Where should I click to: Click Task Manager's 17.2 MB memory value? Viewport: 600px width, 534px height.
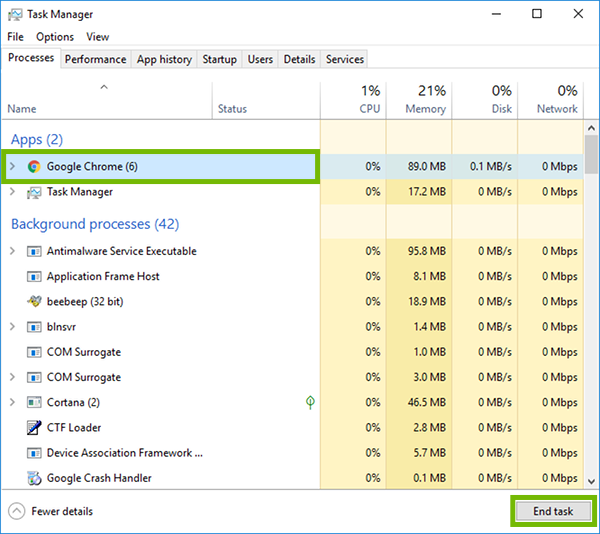point(427,192)
